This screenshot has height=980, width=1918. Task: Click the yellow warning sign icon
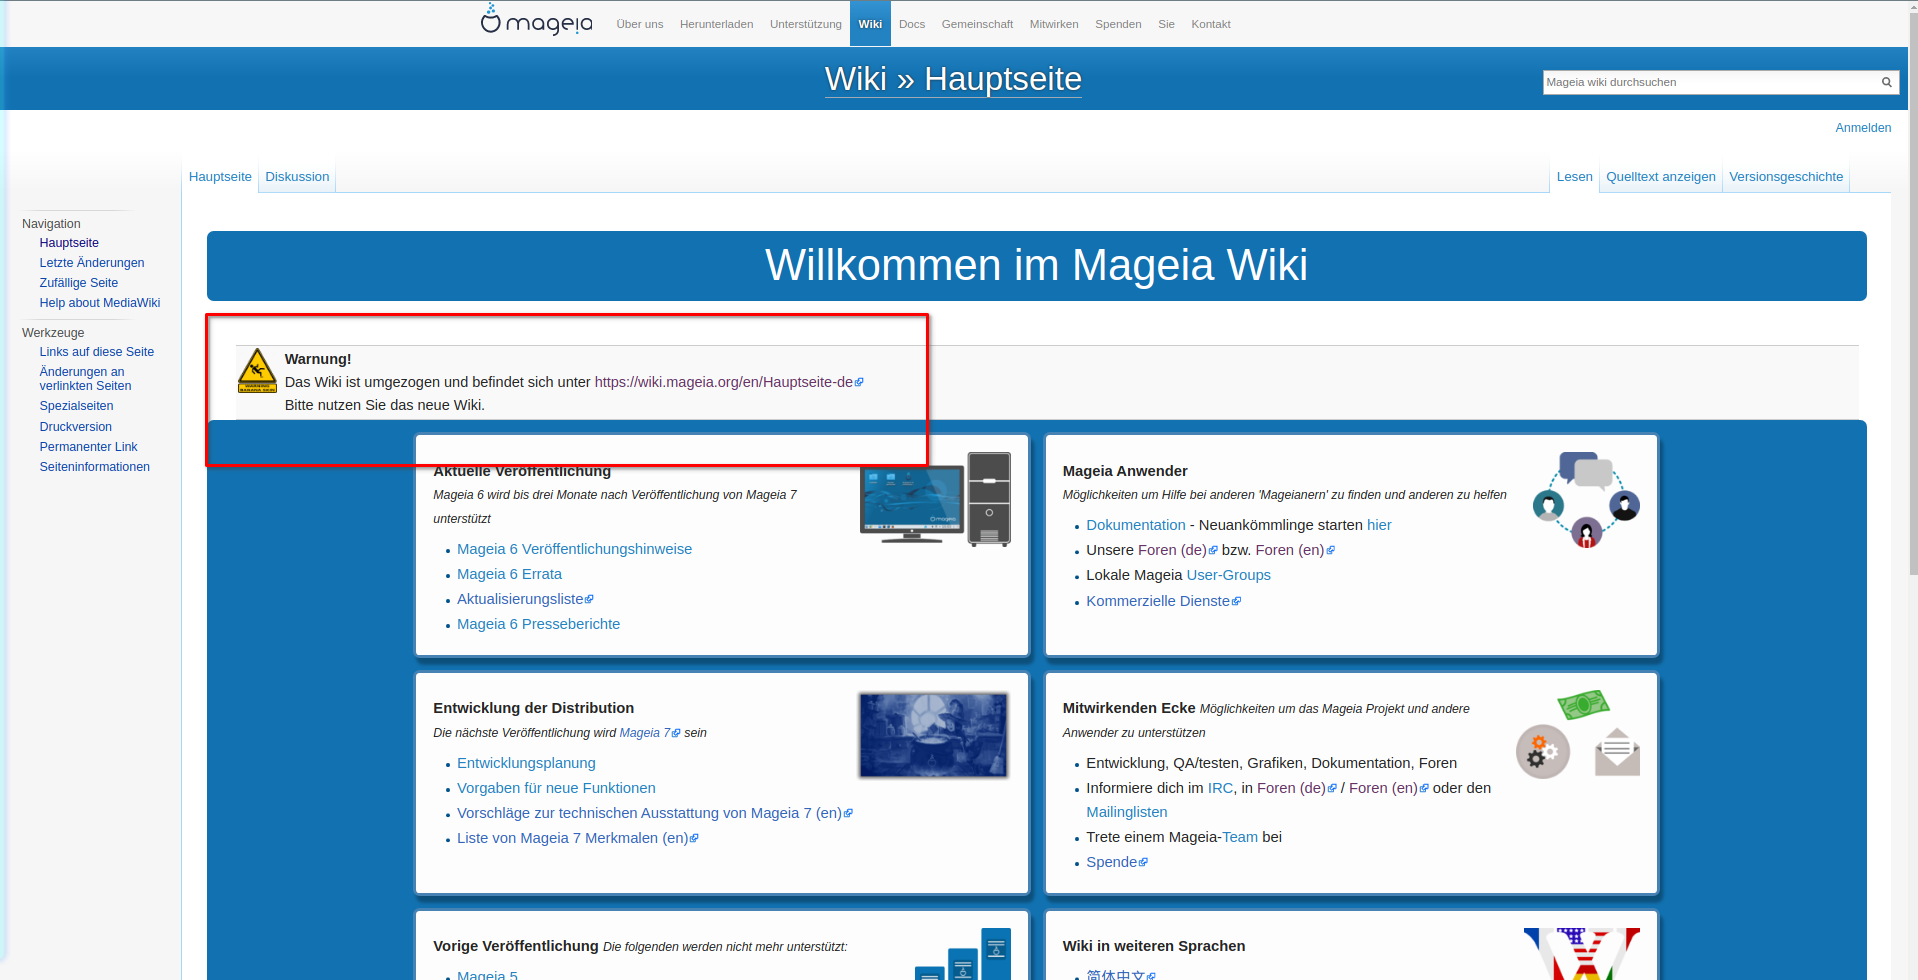pos(257,371)
